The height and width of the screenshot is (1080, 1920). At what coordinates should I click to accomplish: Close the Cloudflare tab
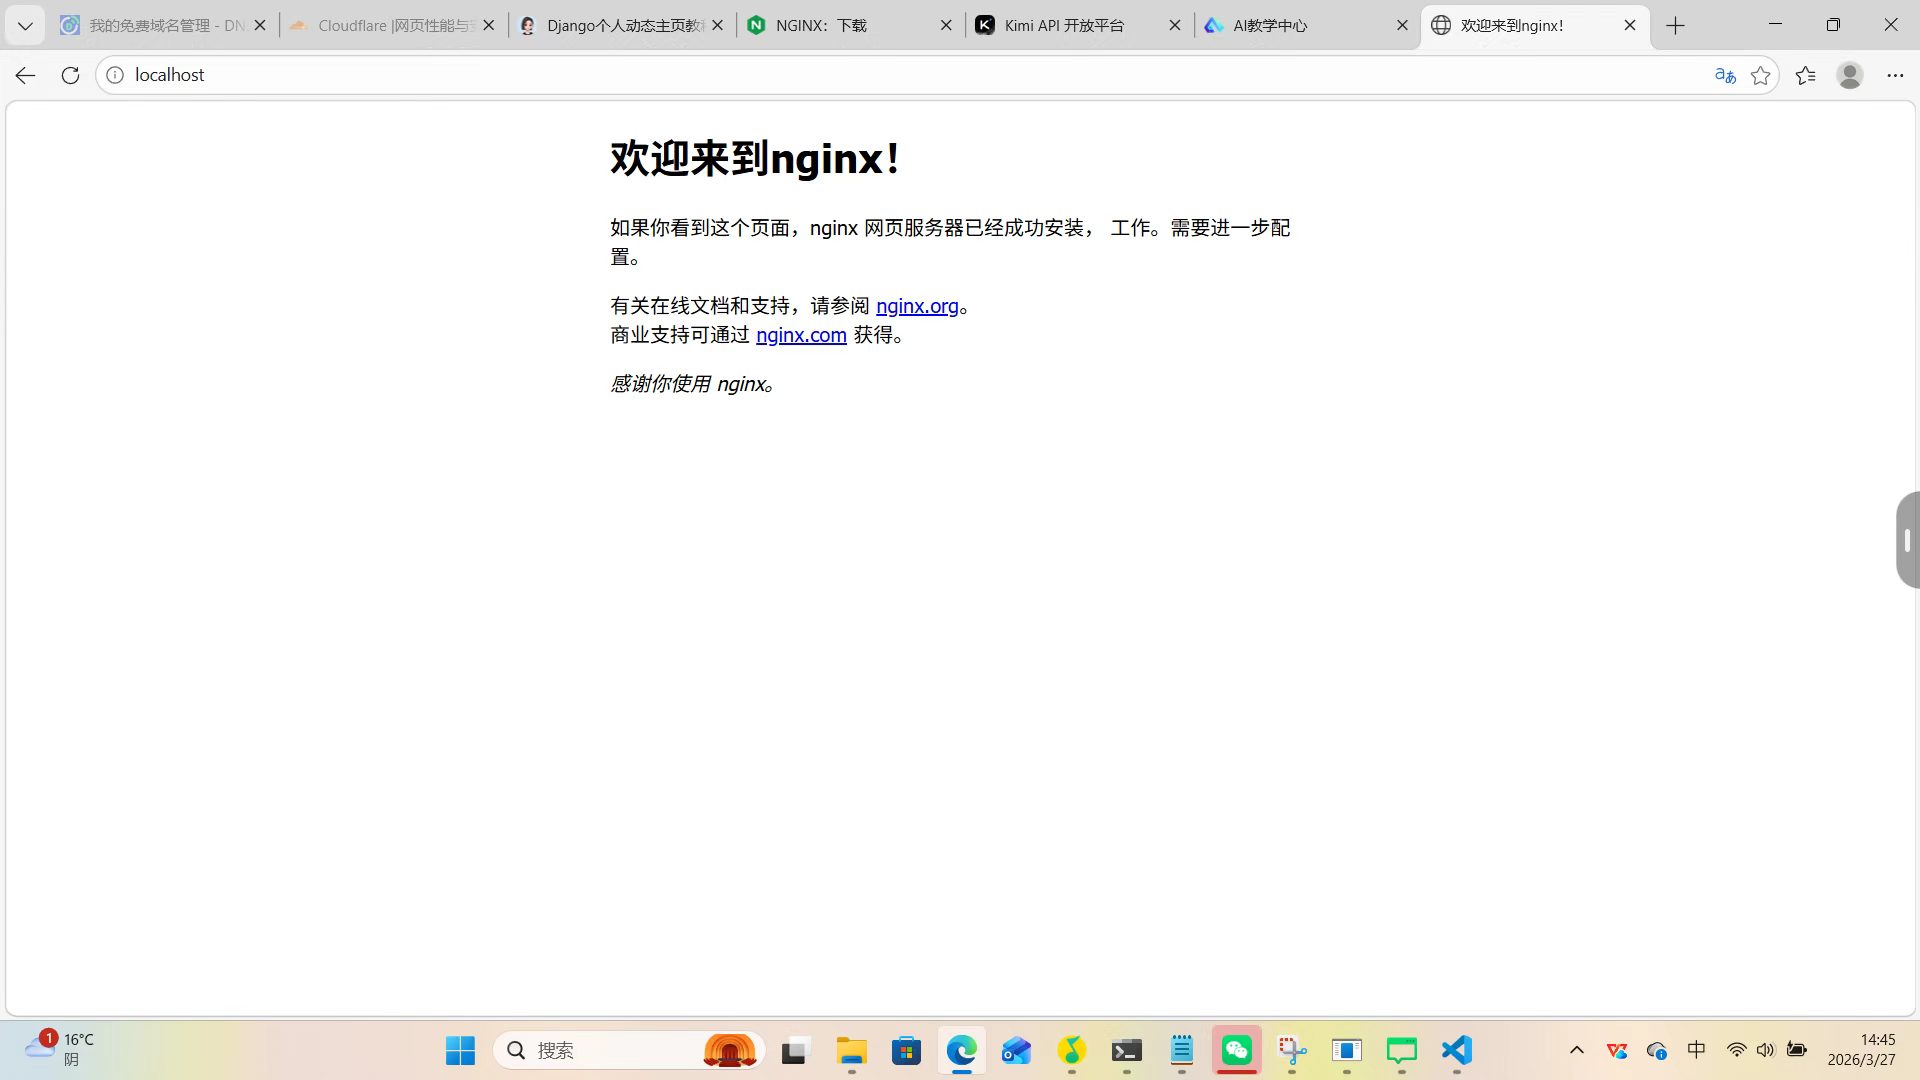(x=489, y=25)
